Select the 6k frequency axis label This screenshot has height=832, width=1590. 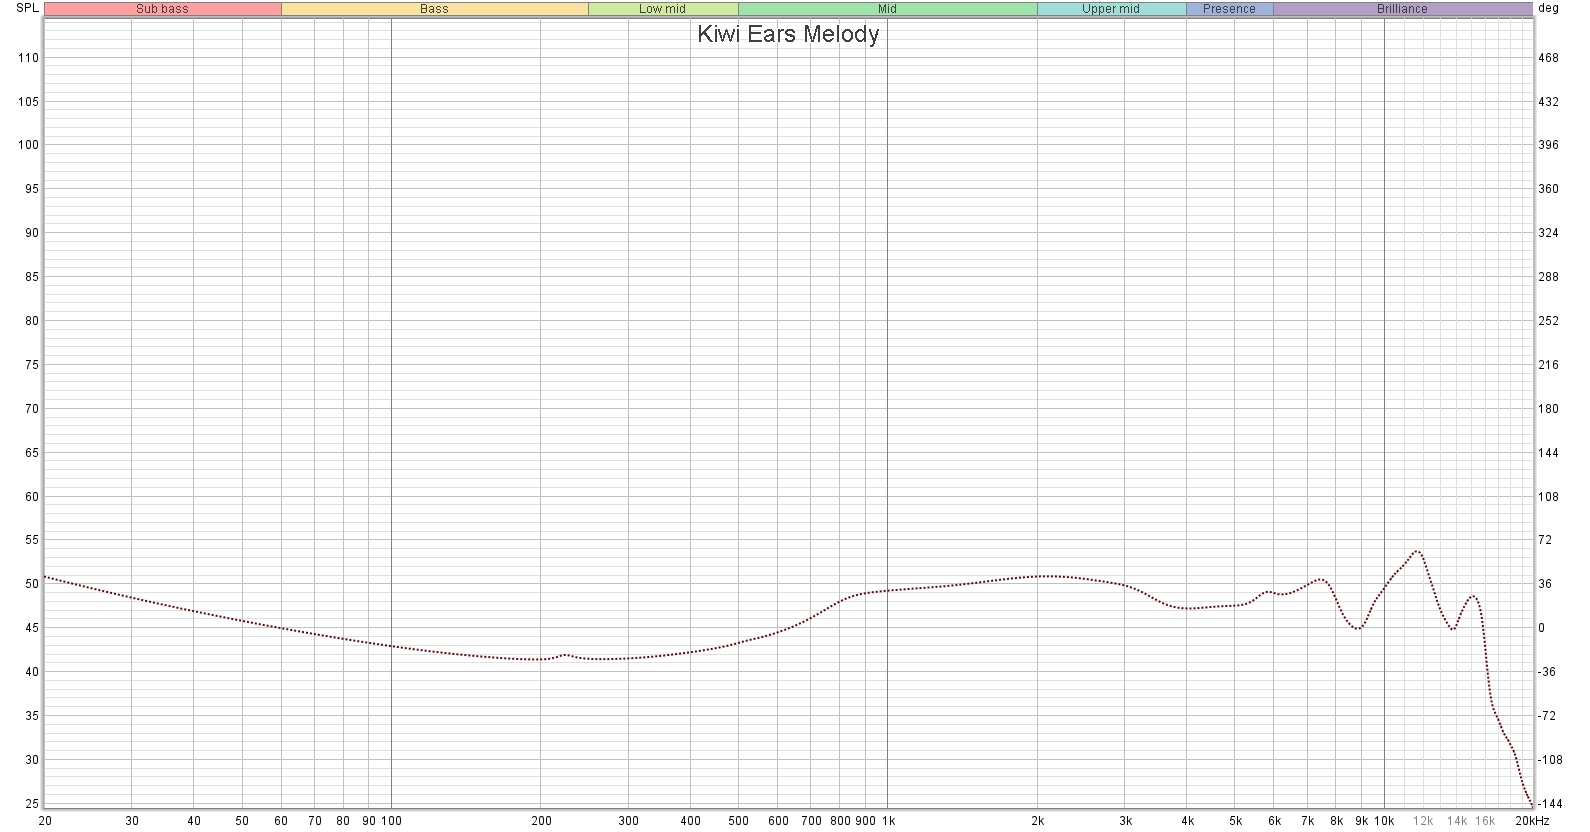pos(1275,821)
